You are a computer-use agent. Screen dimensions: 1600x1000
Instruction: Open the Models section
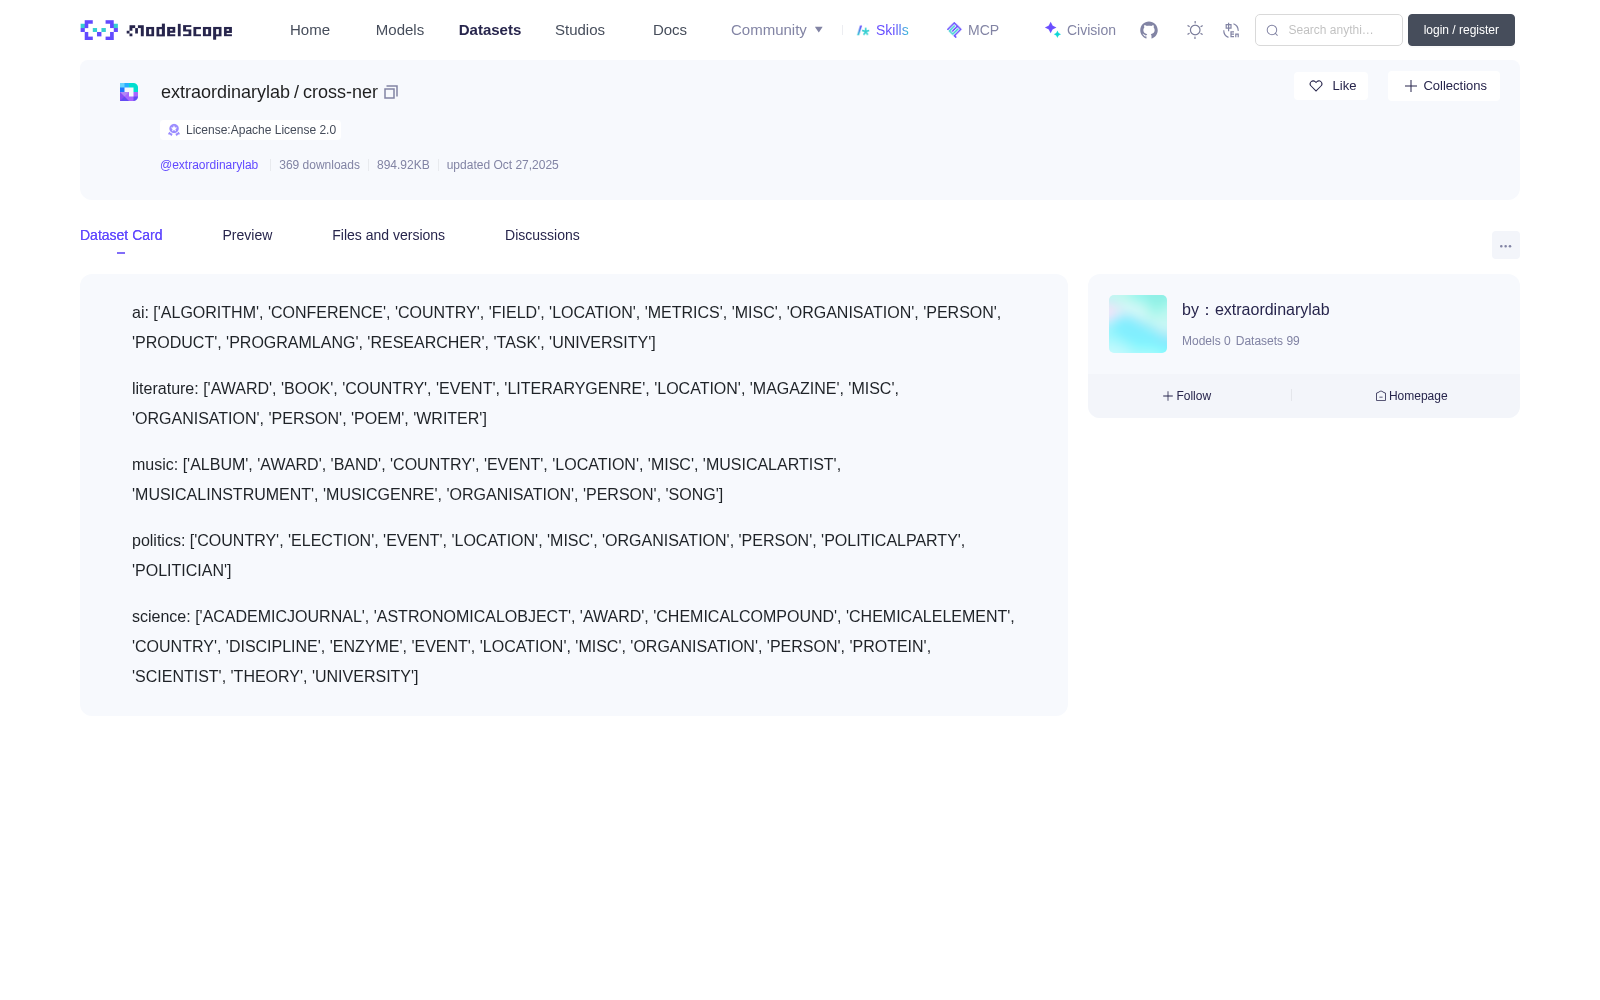(x=400, y=30)
